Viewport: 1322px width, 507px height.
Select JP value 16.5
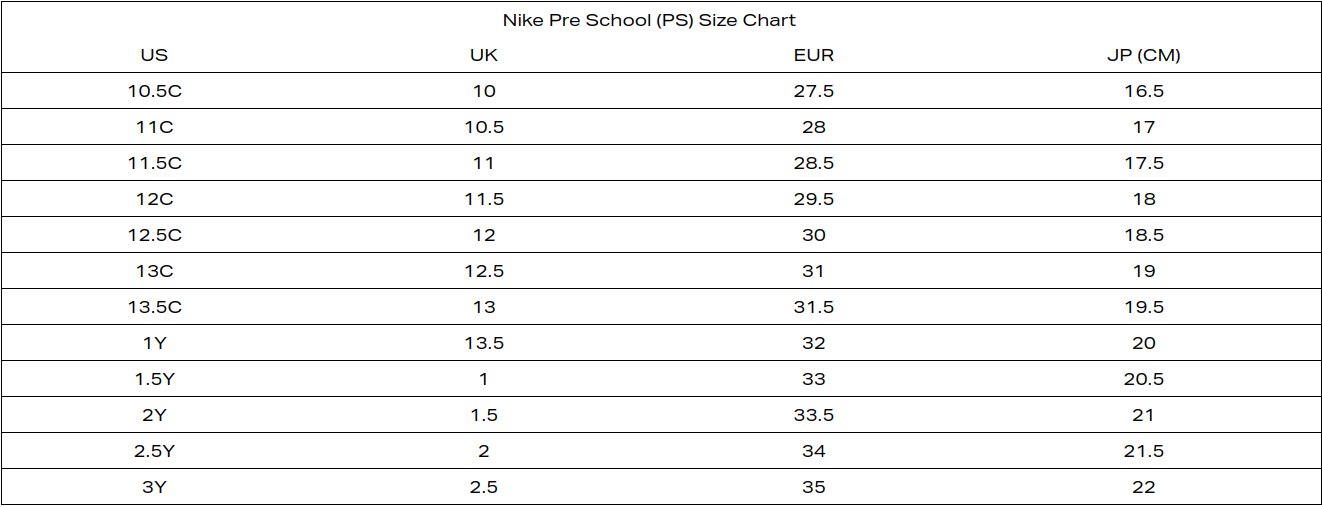[x=1144, y=91]
